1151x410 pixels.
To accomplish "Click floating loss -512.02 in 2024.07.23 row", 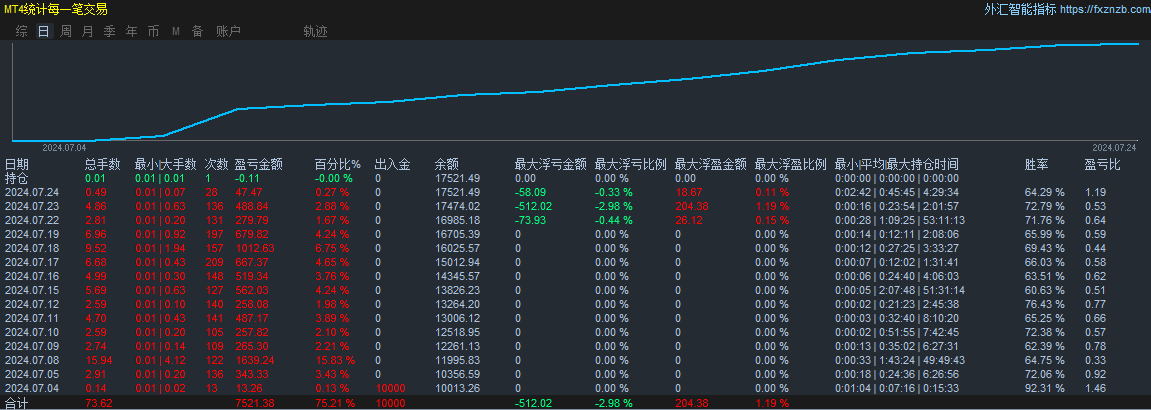I will coord(534,206).
